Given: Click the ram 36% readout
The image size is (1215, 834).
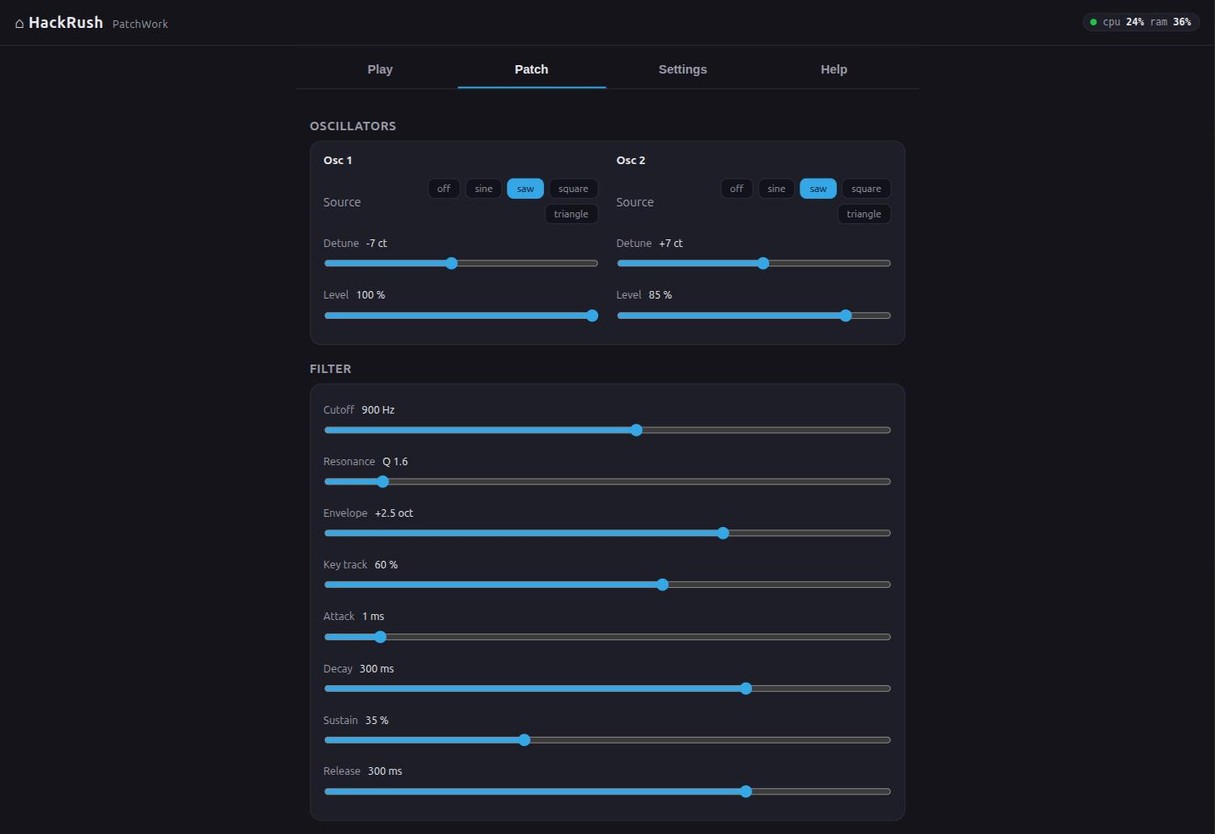Looking at the screenshot, I should tap(1171, 22).
